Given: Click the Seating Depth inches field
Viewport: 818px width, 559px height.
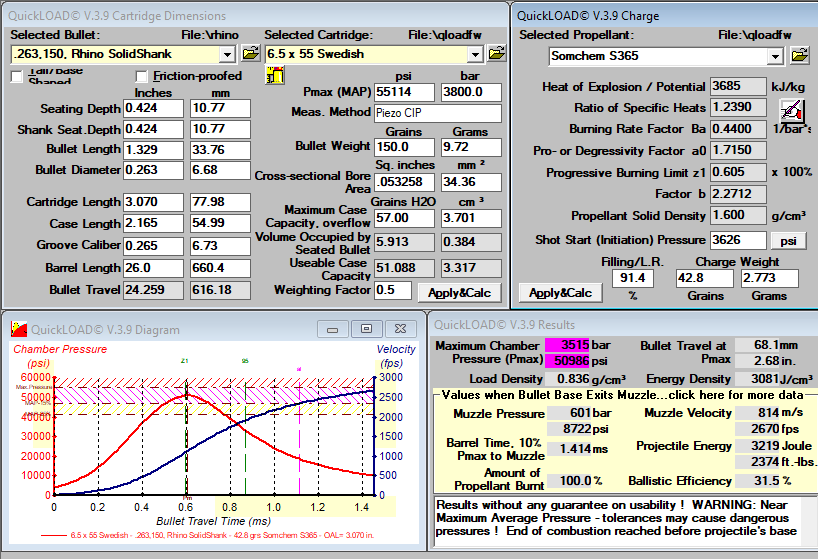Looking at the screenshot, I should [x=153, y=108].
